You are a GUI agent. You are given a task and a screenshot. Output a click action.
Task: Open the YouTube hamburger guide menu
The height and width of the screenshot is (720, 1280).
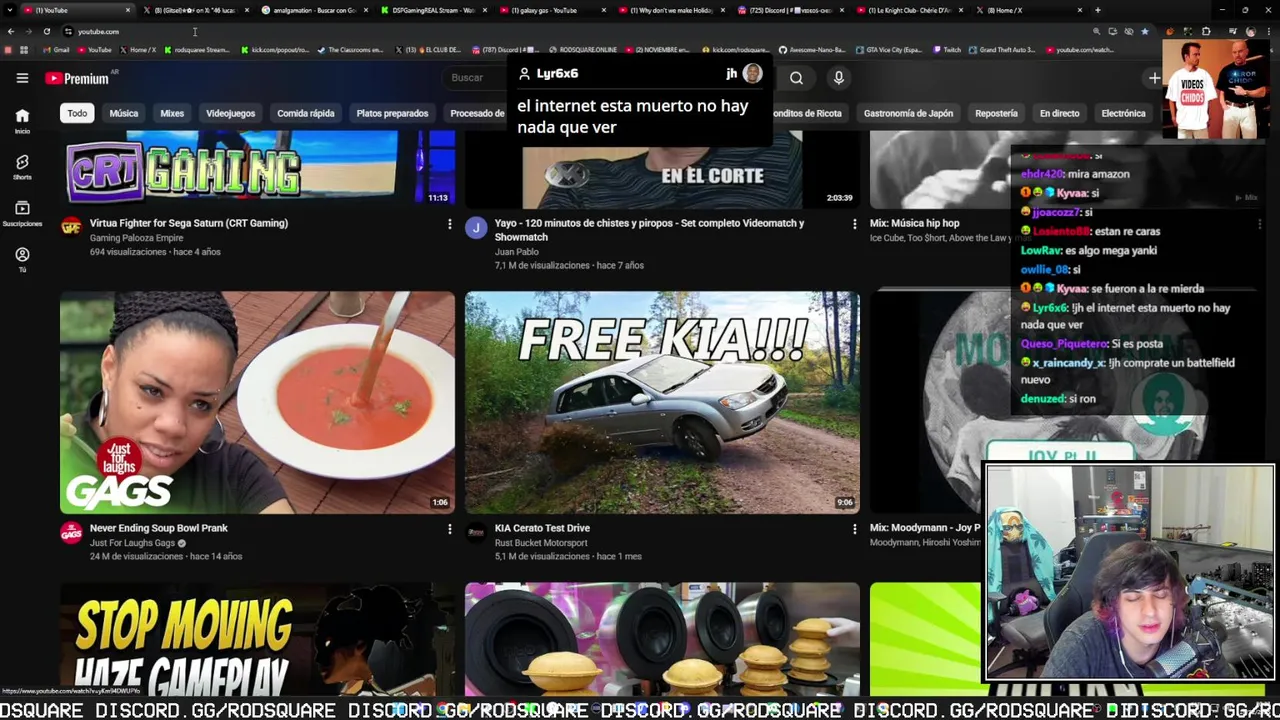pyautogui.click(x=22, y=78)
